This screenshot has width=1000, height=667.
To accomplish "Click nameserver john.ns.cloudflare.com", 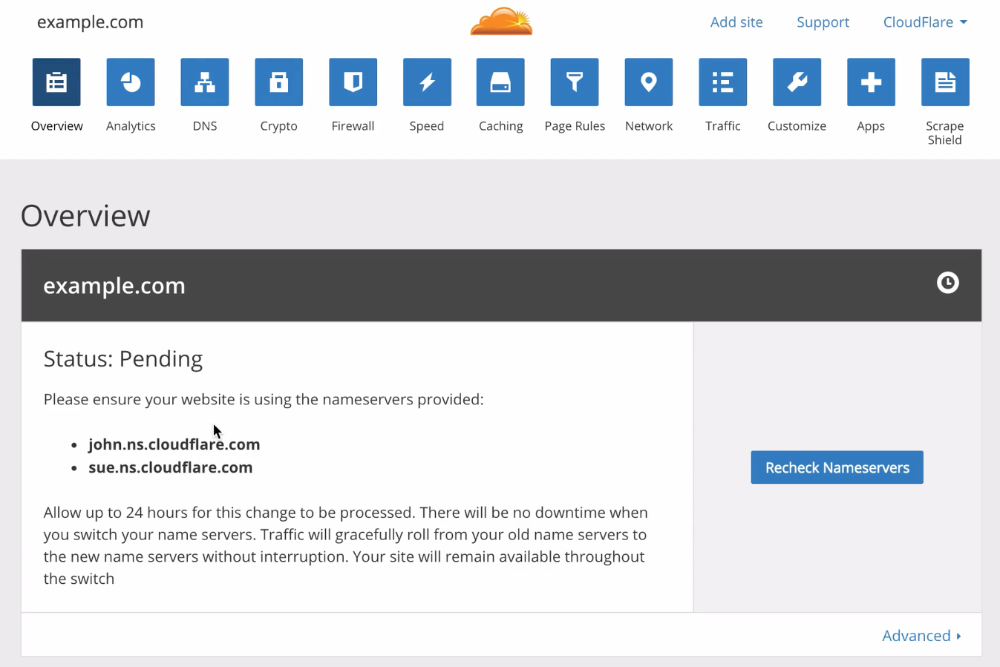I will point(174,444).
